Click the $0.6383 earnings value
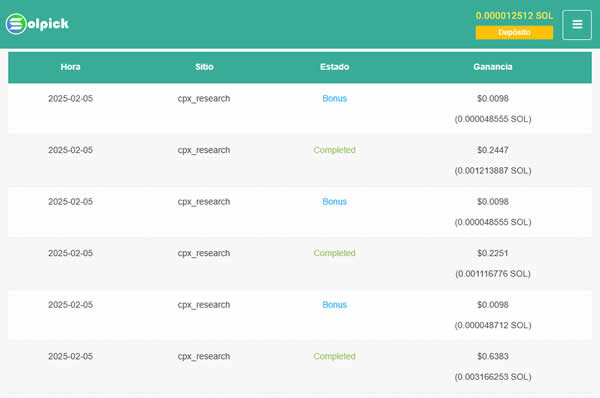 pyautogui.click(x=492, y=357)
